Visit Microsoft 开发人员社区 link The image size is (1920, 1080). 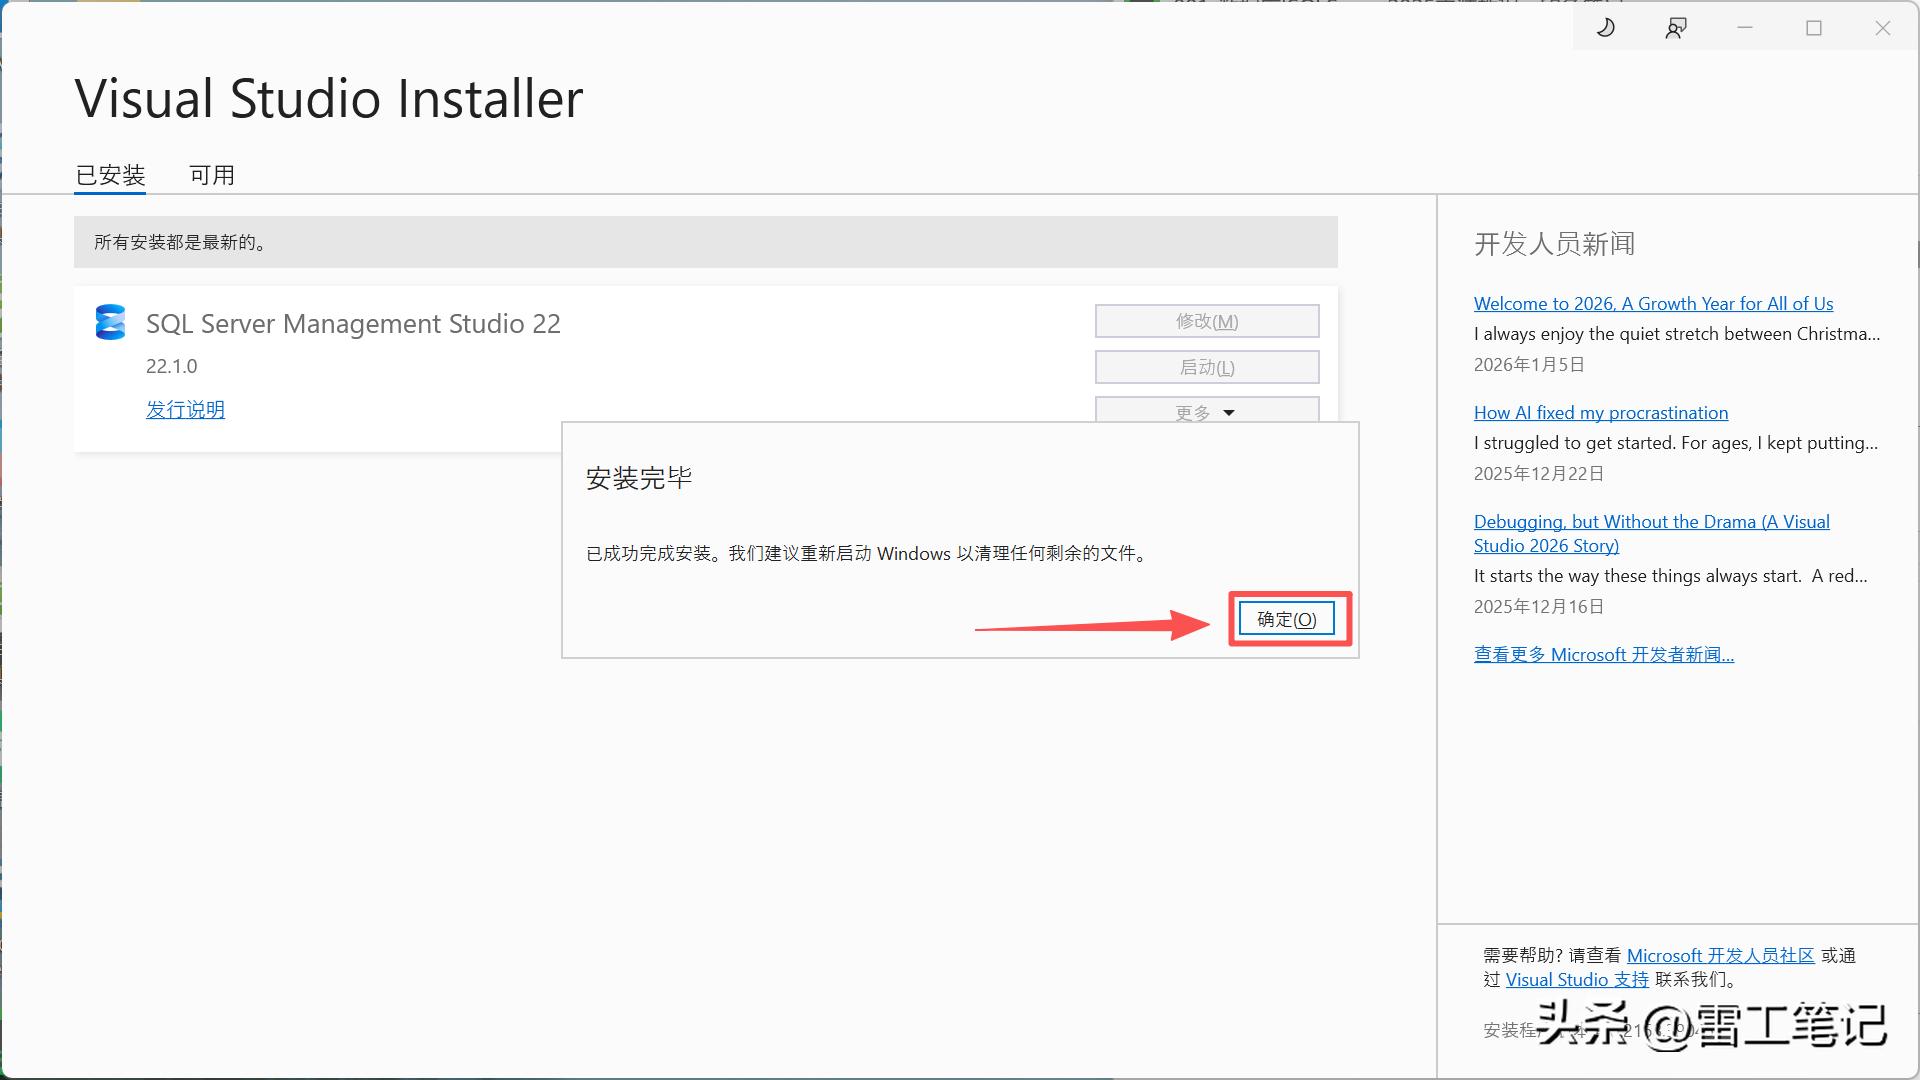click(1720, 956)
